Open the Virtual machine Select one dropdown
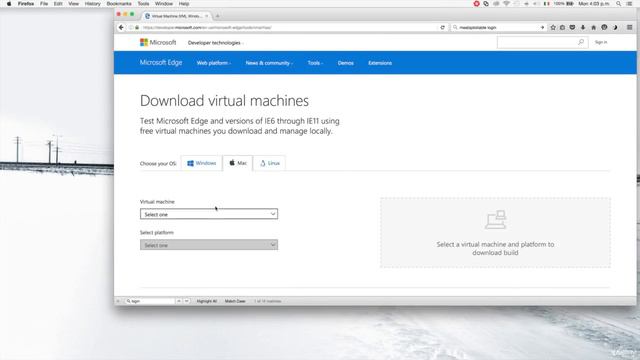The height and width of the screenshot is (360, 640). click(x=209, y=214)
